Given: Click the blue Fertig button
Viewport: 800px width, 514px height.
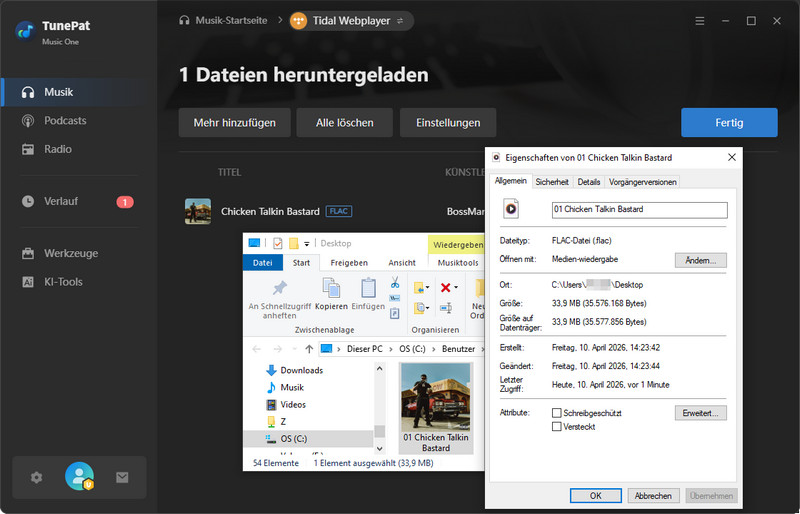Looking at the screenshot, I should 729,123.
